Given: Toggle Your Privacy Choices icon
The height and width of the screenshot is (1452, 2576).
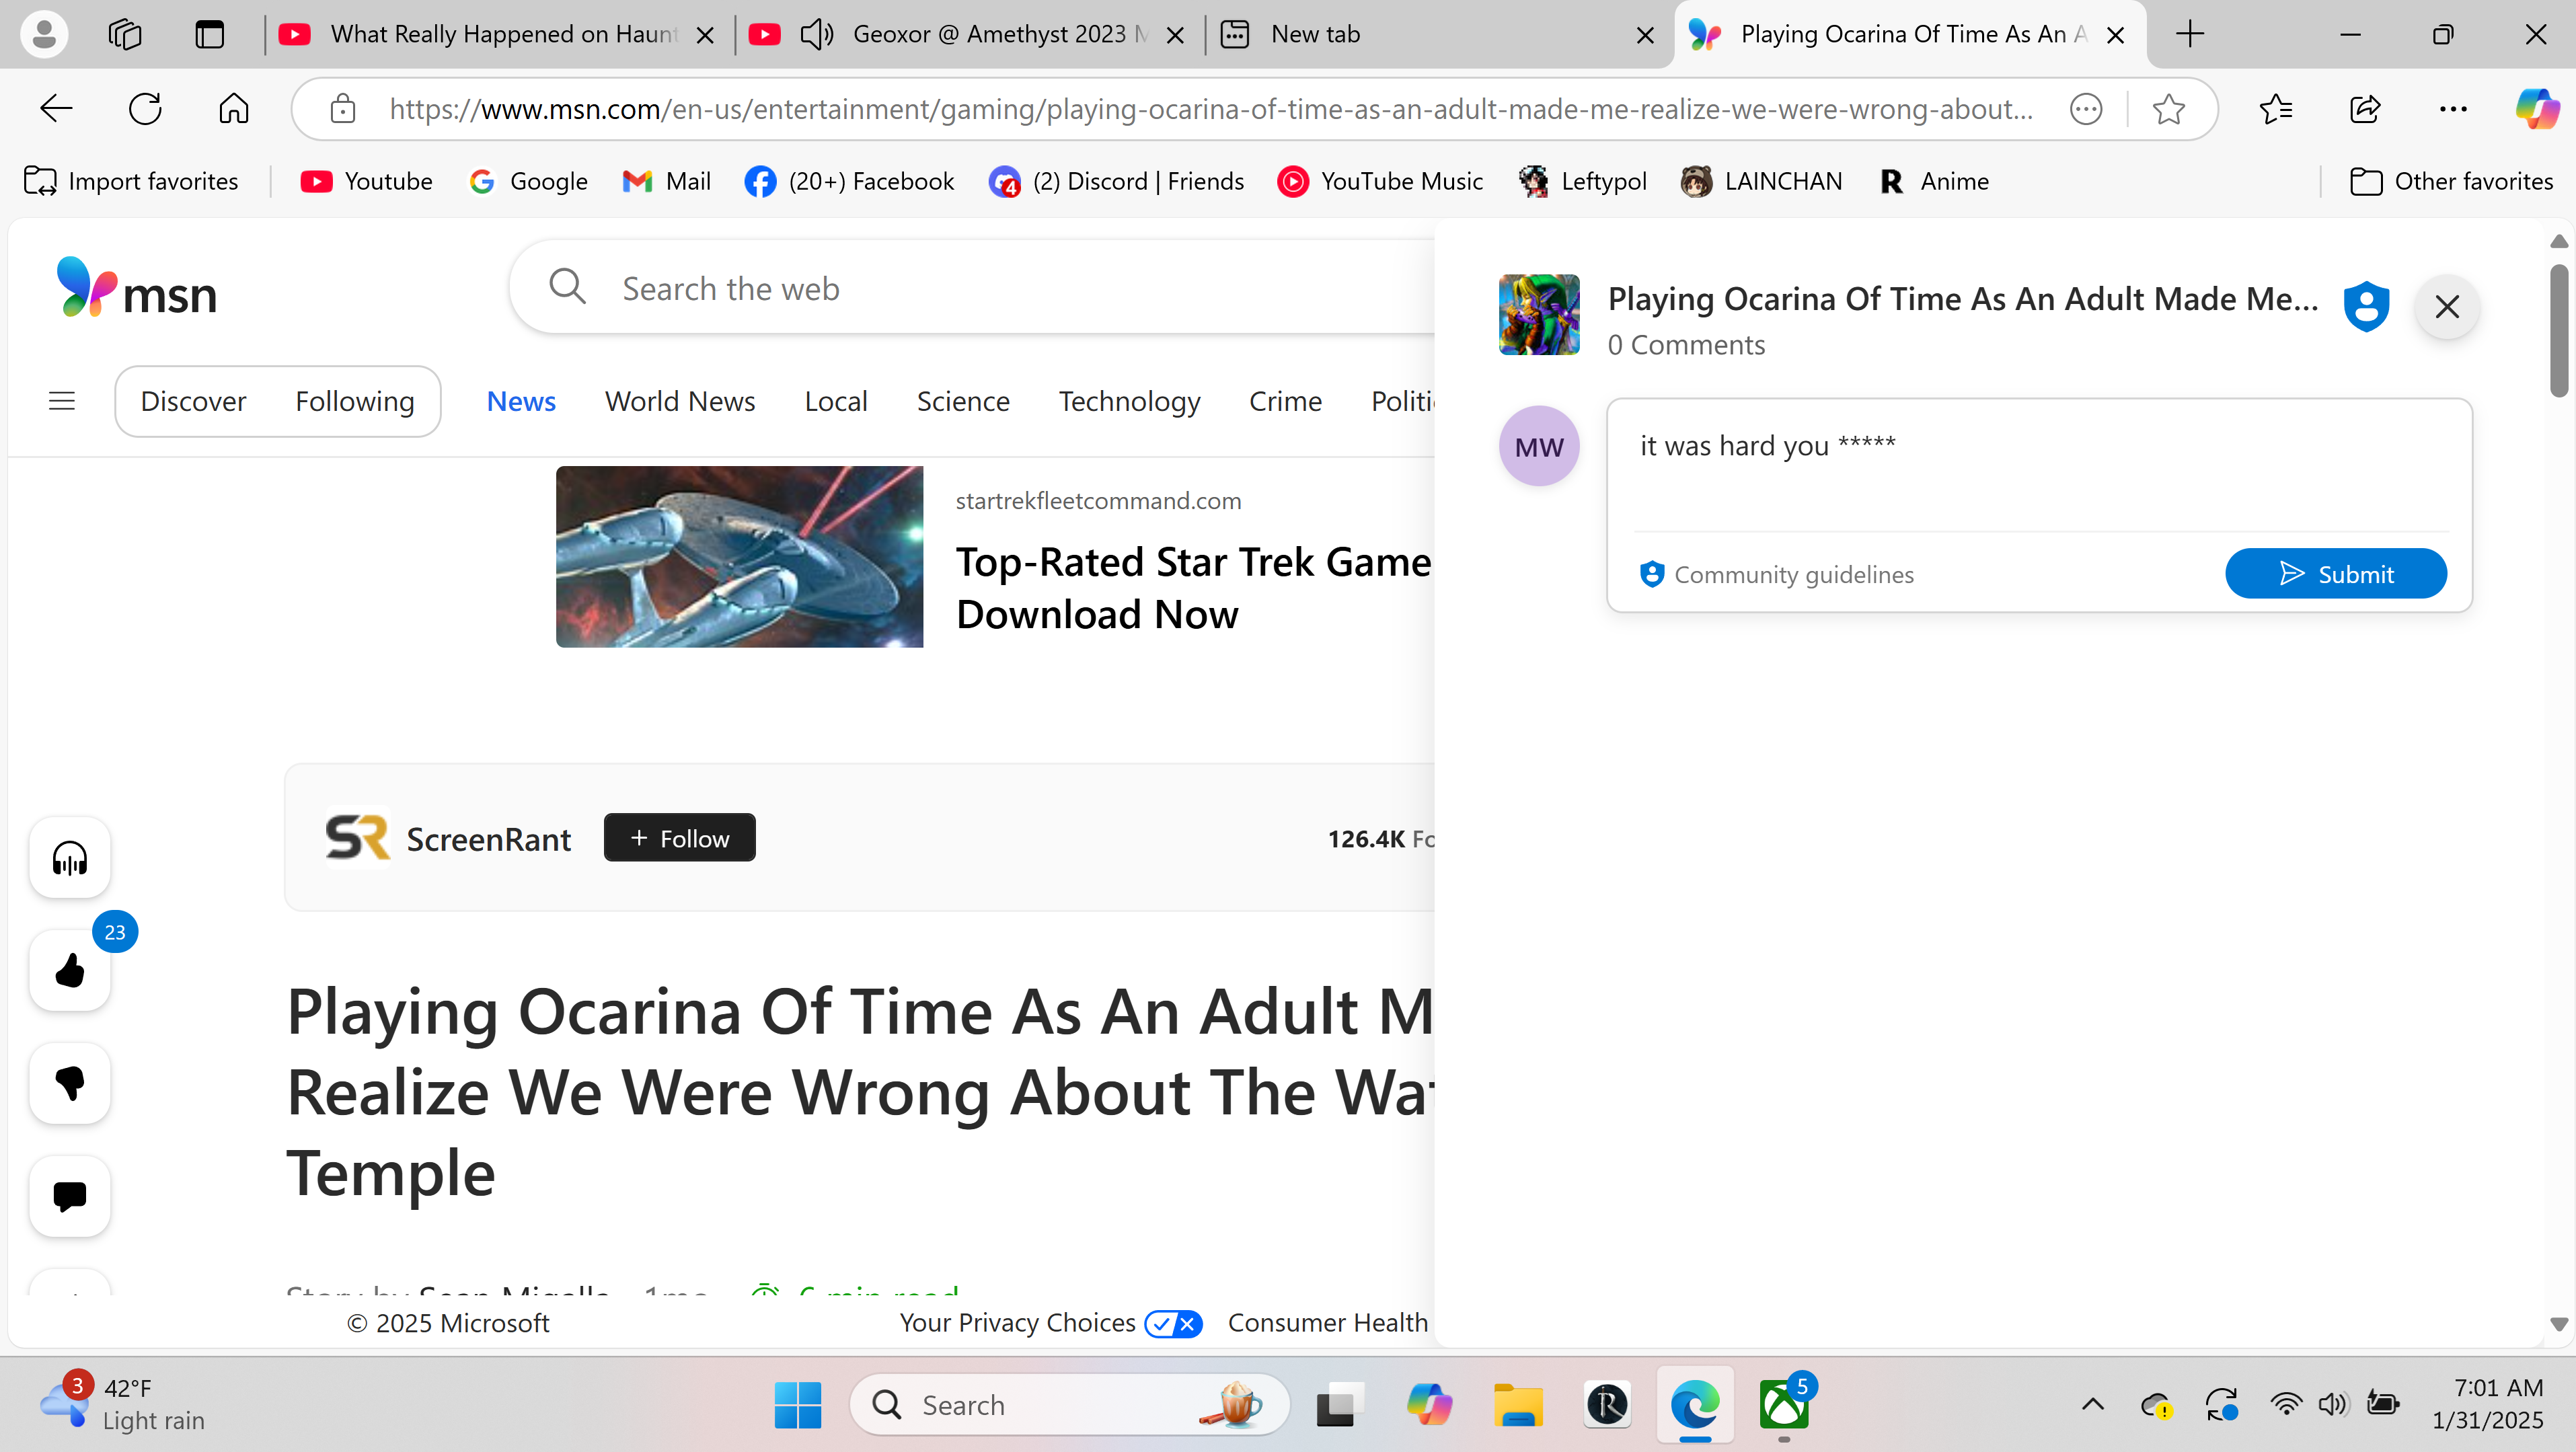Looking at the screenshot, I should coord(1173,1323).
